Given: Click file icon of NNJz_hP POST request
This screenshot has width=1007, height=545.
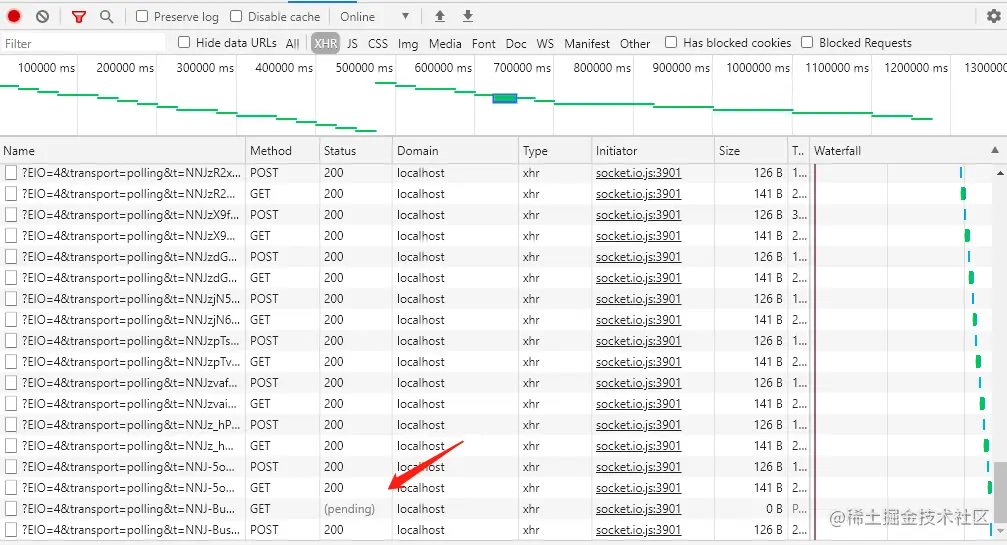Looking at the screenshot, I should click(11, 425).
